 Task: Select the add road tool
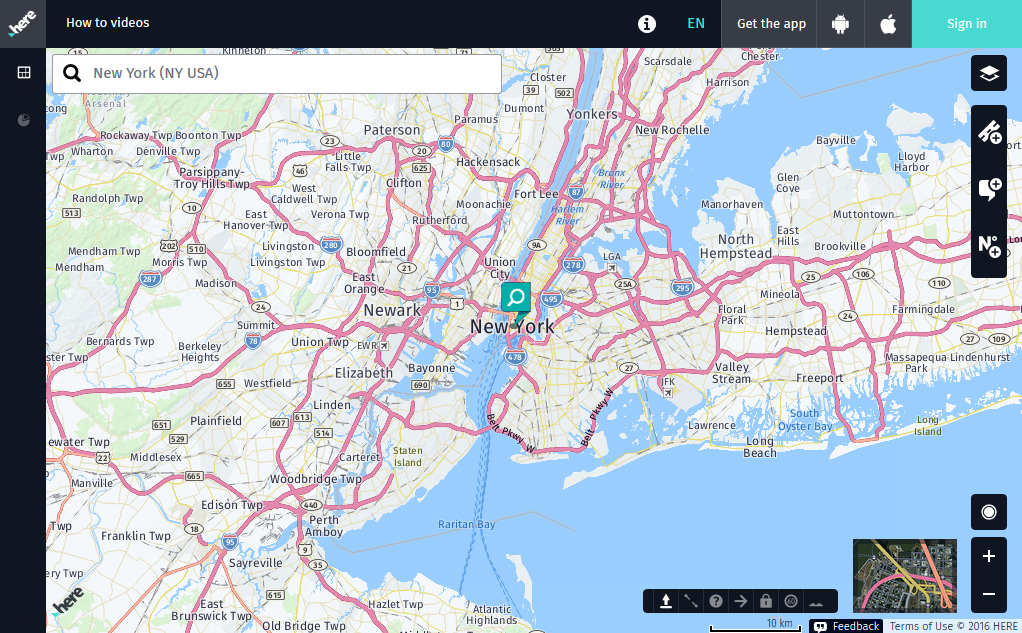coord(989,133)
